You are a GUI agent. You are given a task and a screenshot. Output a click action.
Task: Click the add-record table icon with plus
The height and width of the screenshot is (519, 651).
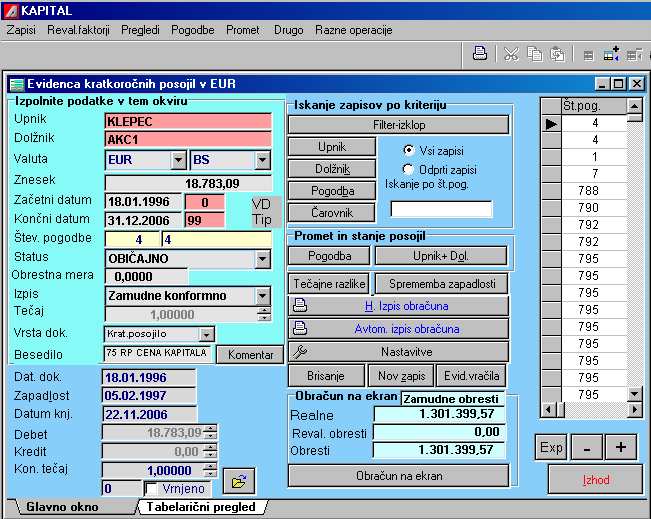611,54
